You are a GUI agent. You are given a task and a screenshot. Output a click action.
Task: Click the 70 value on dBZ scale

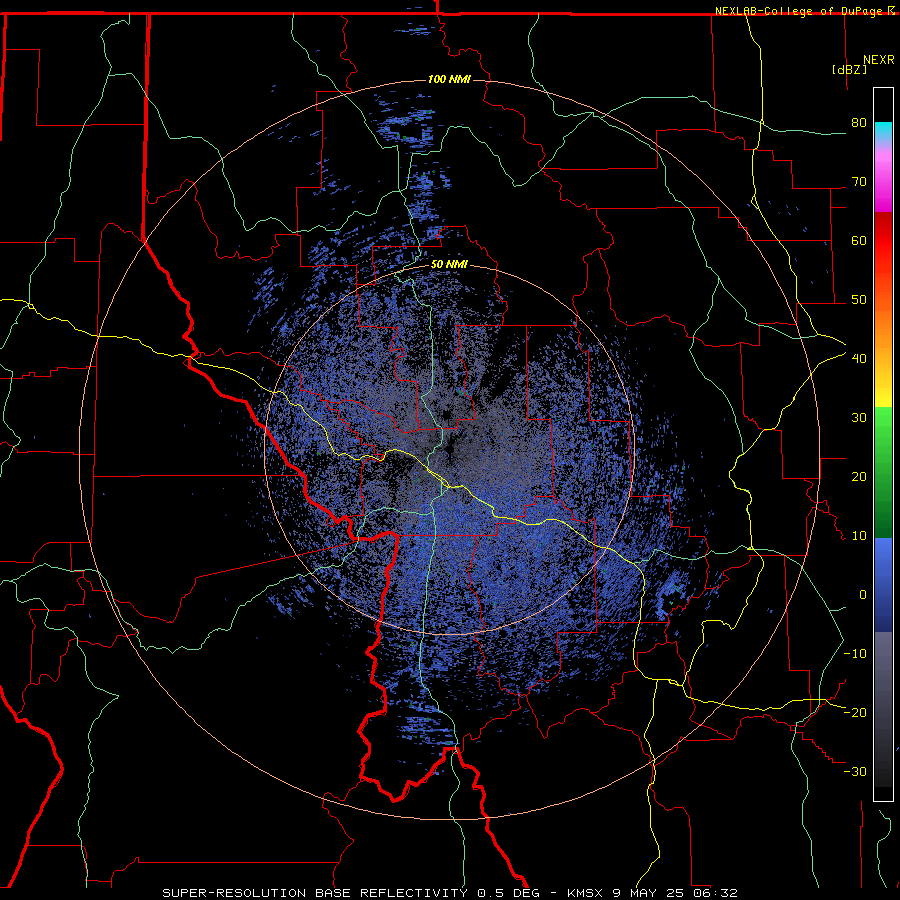tap(859, 181)
